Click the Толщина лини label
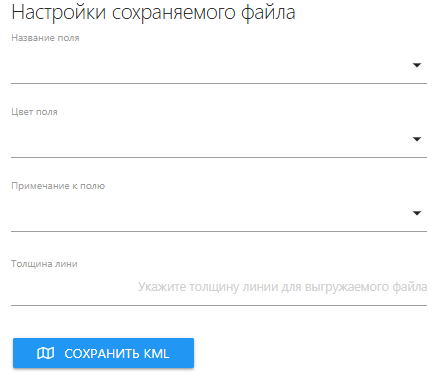The height and width of the screenshot is (384, 441). (44, 264)
